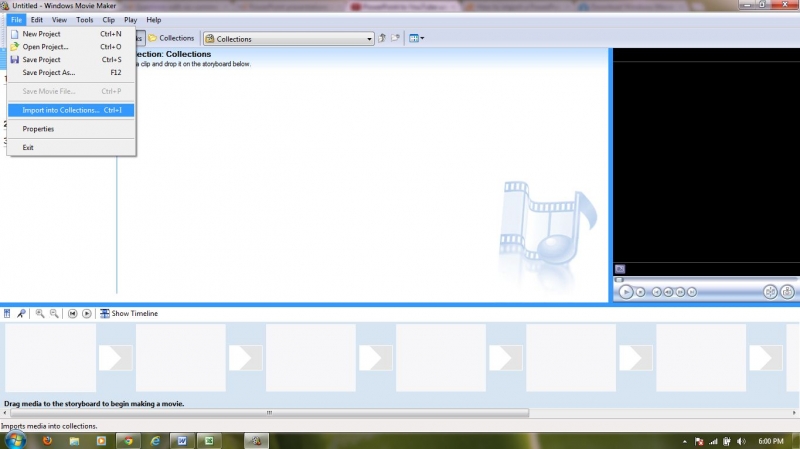Click the Split clip icon
800x449 pixels.
771,292
